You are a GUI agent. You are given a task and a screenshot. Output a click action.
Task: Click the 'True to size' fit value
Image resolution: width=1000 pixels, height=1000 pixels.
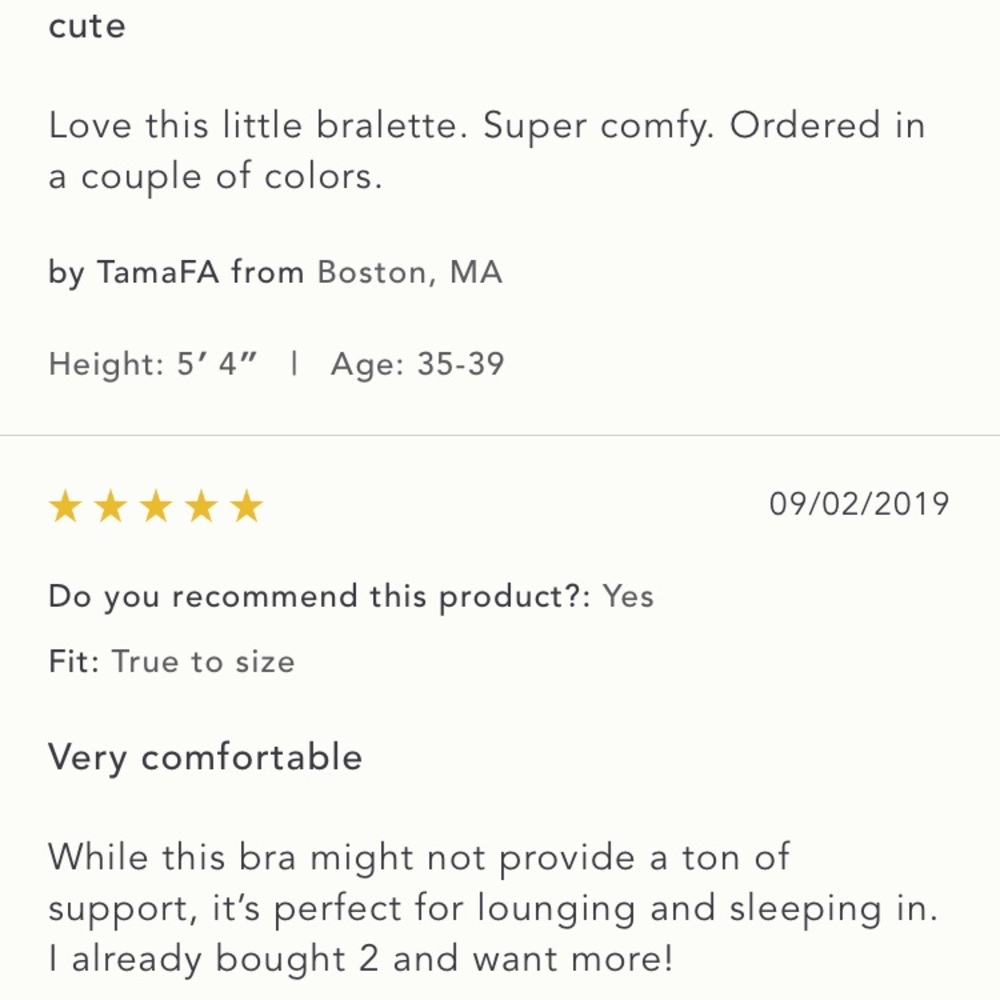click(x=203, y=661)
